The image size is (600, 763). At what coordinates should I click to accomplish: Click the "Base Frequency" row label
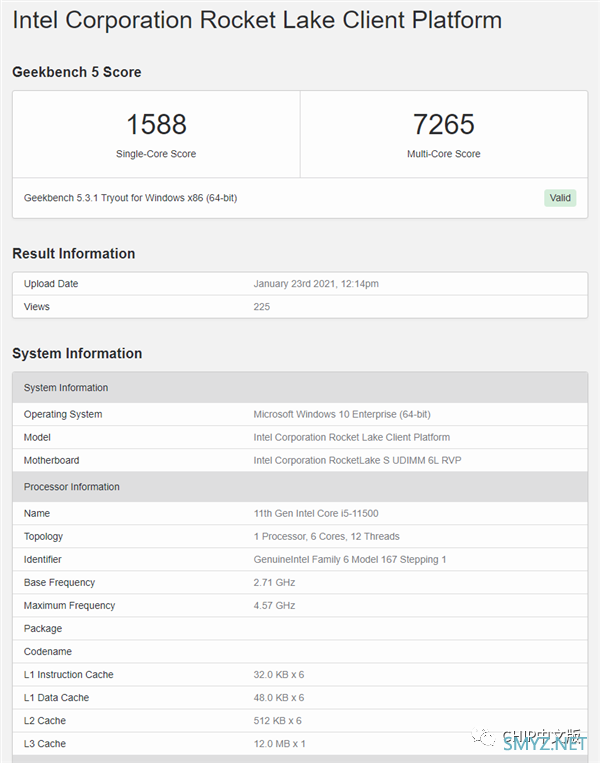coord(59,582)
